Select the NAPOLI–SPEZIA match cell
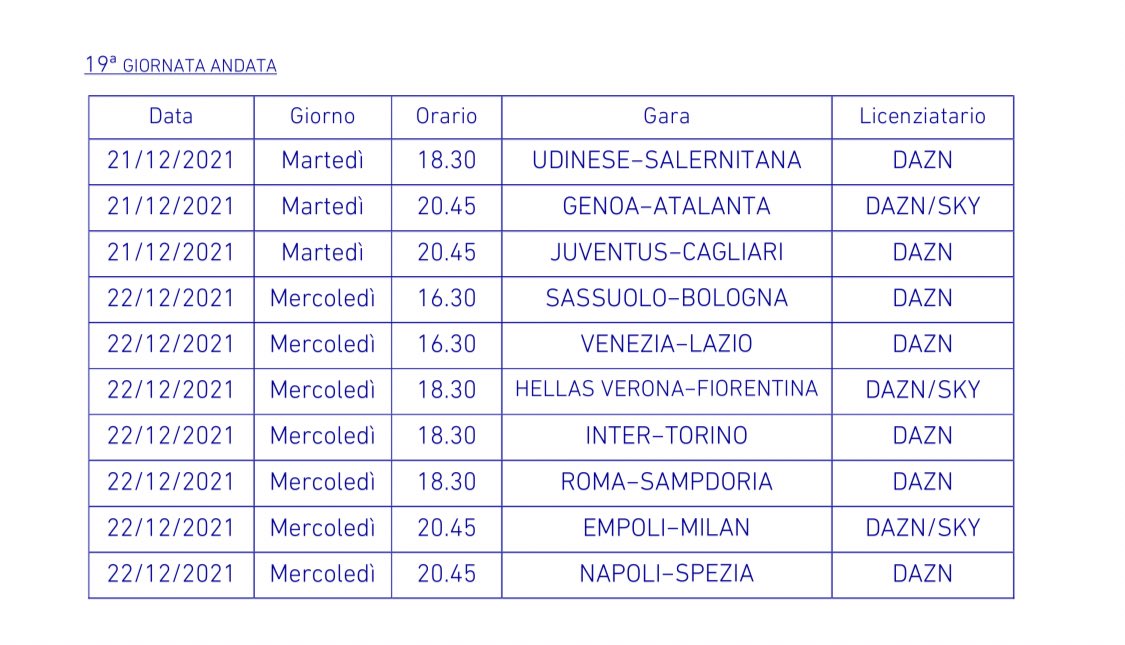1125x645 pixels. click(x=666, y=574)
